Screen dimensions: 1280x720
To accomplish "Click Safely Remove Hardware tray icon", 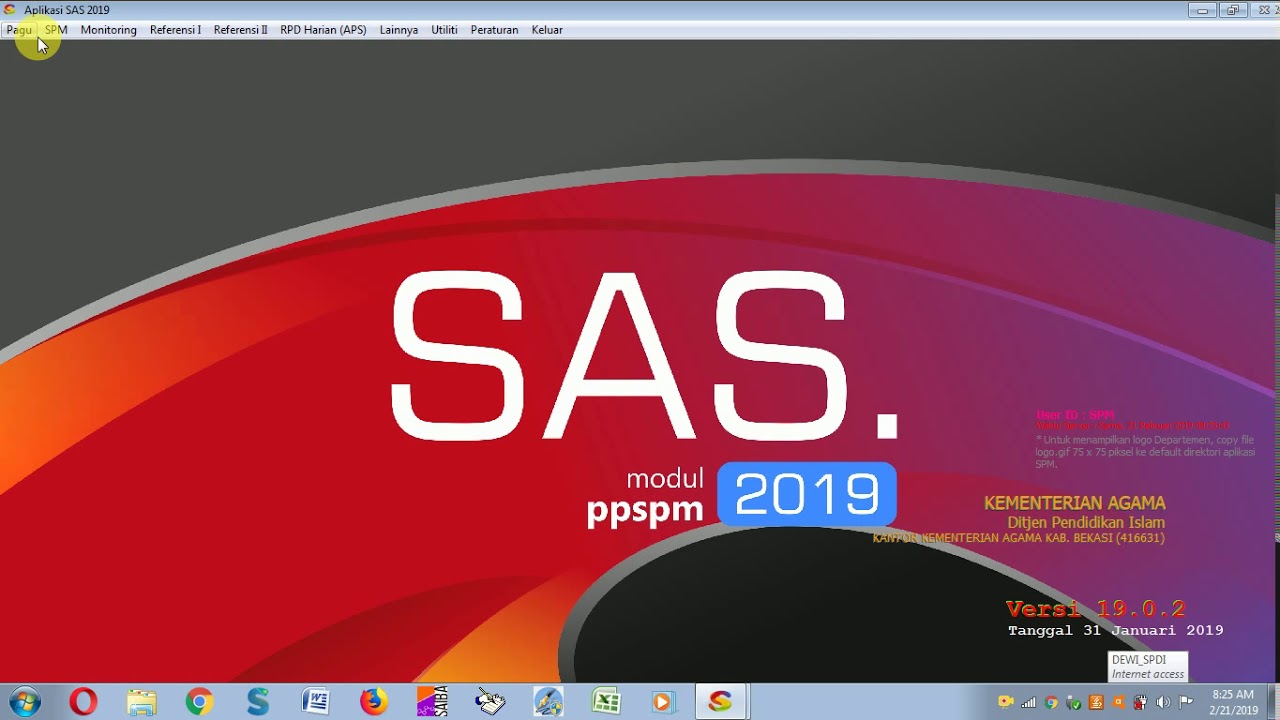I will tap(1073, 702).
